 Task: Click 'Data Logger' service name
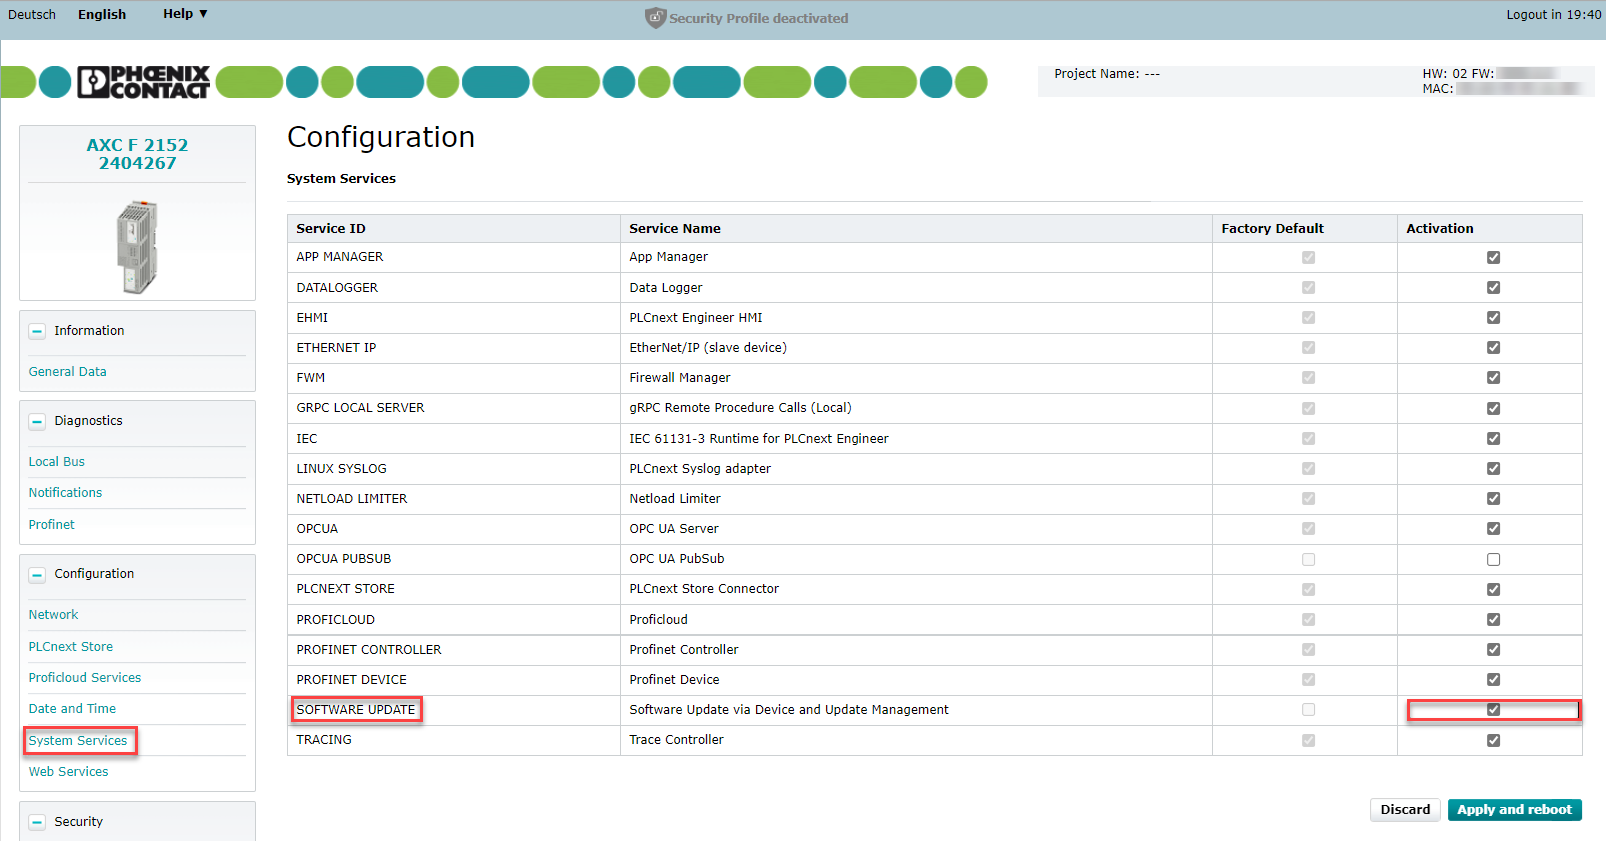click(x=666, y=287)
